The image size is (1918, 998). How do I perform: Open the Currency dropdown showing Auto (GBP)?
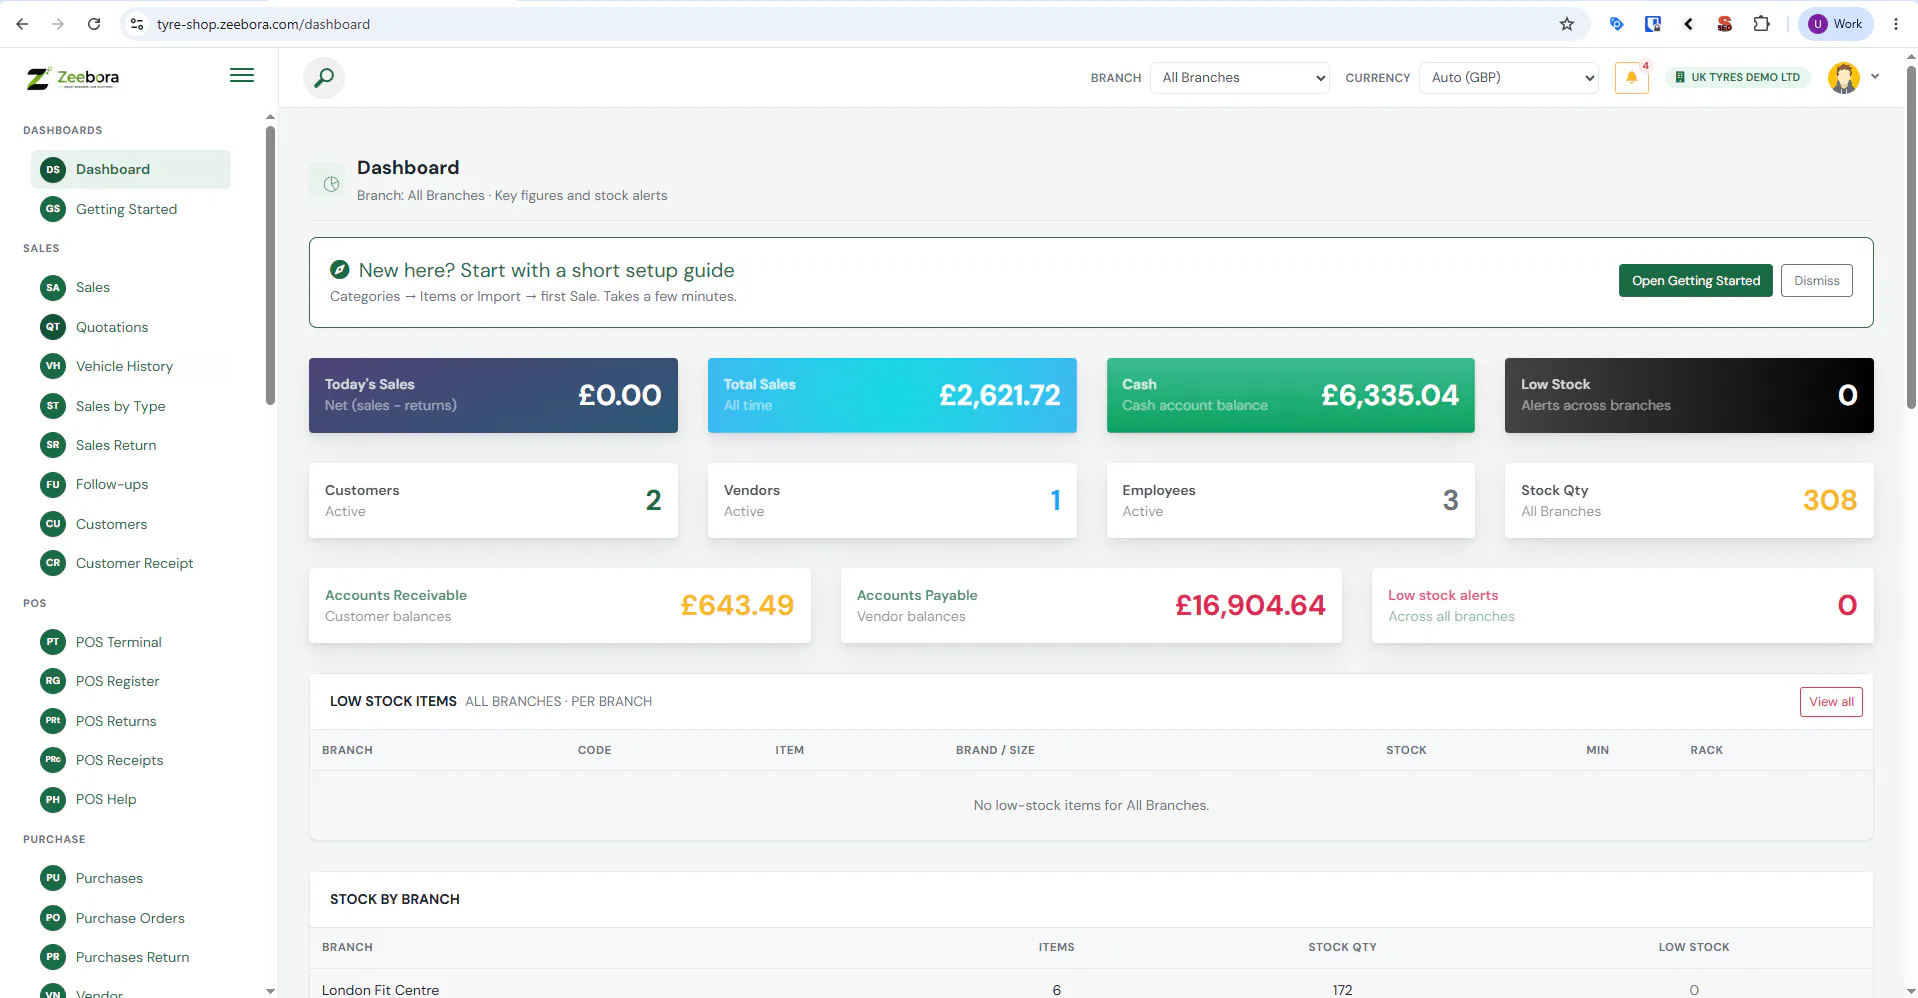click(x=1509, y=78)
